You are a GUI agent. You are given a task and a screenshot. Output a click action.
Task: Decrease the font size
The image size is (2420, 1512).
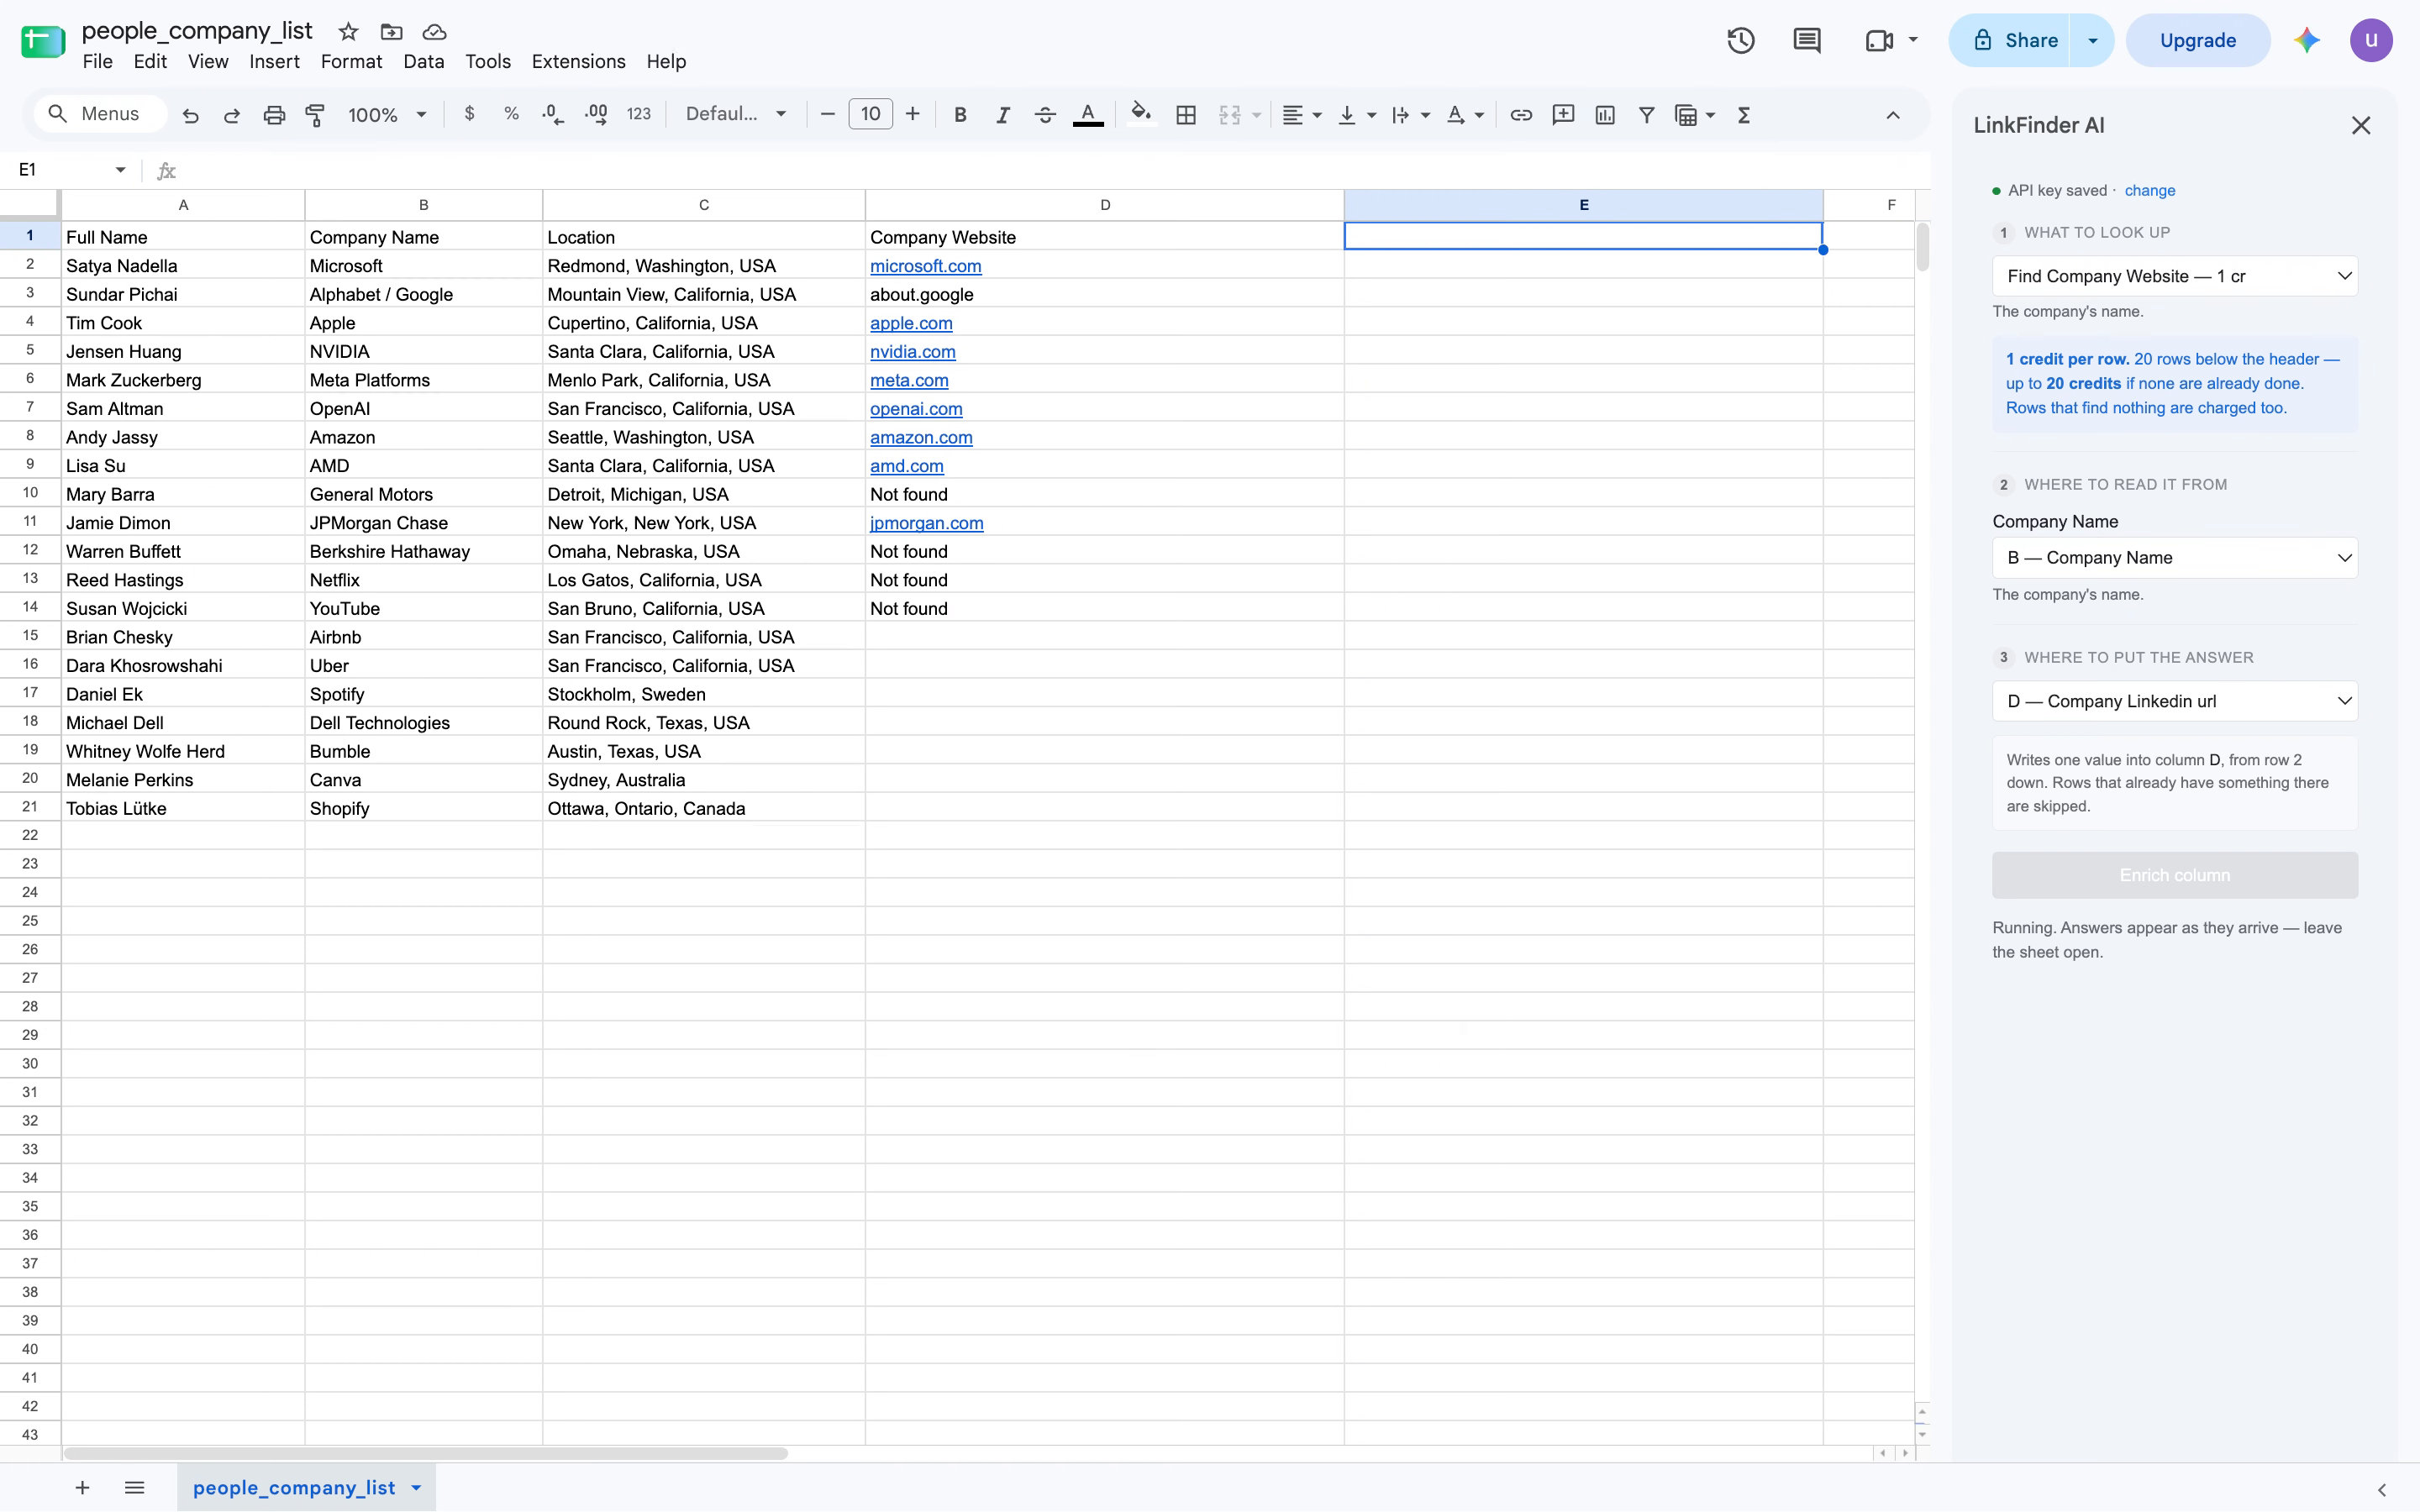point(827,115)
